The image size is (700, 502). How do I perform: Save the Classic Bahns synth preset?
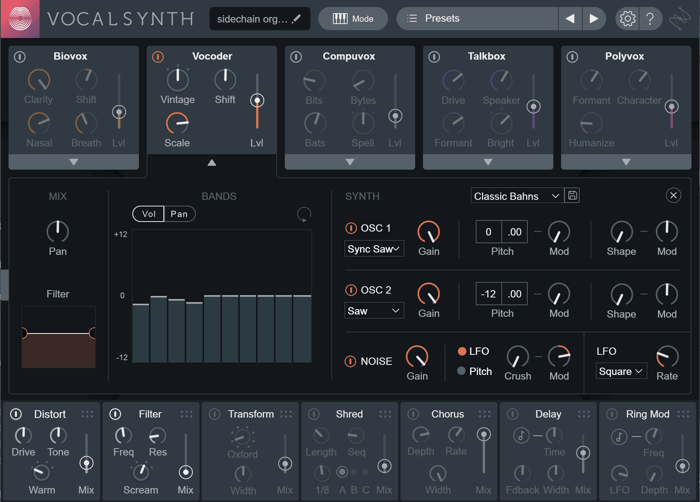(572, 196)
